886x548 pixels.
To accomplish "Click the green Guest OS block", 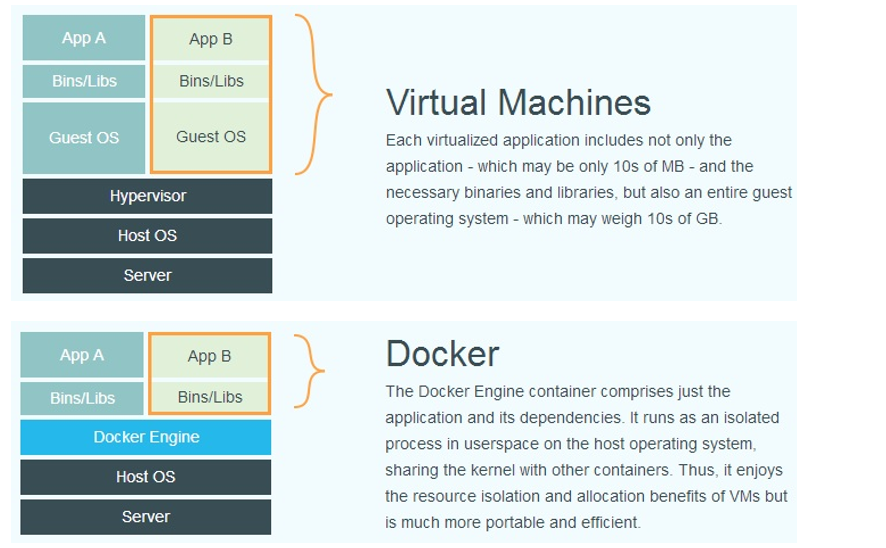I will pyautogui.click(x=211, y=137).
